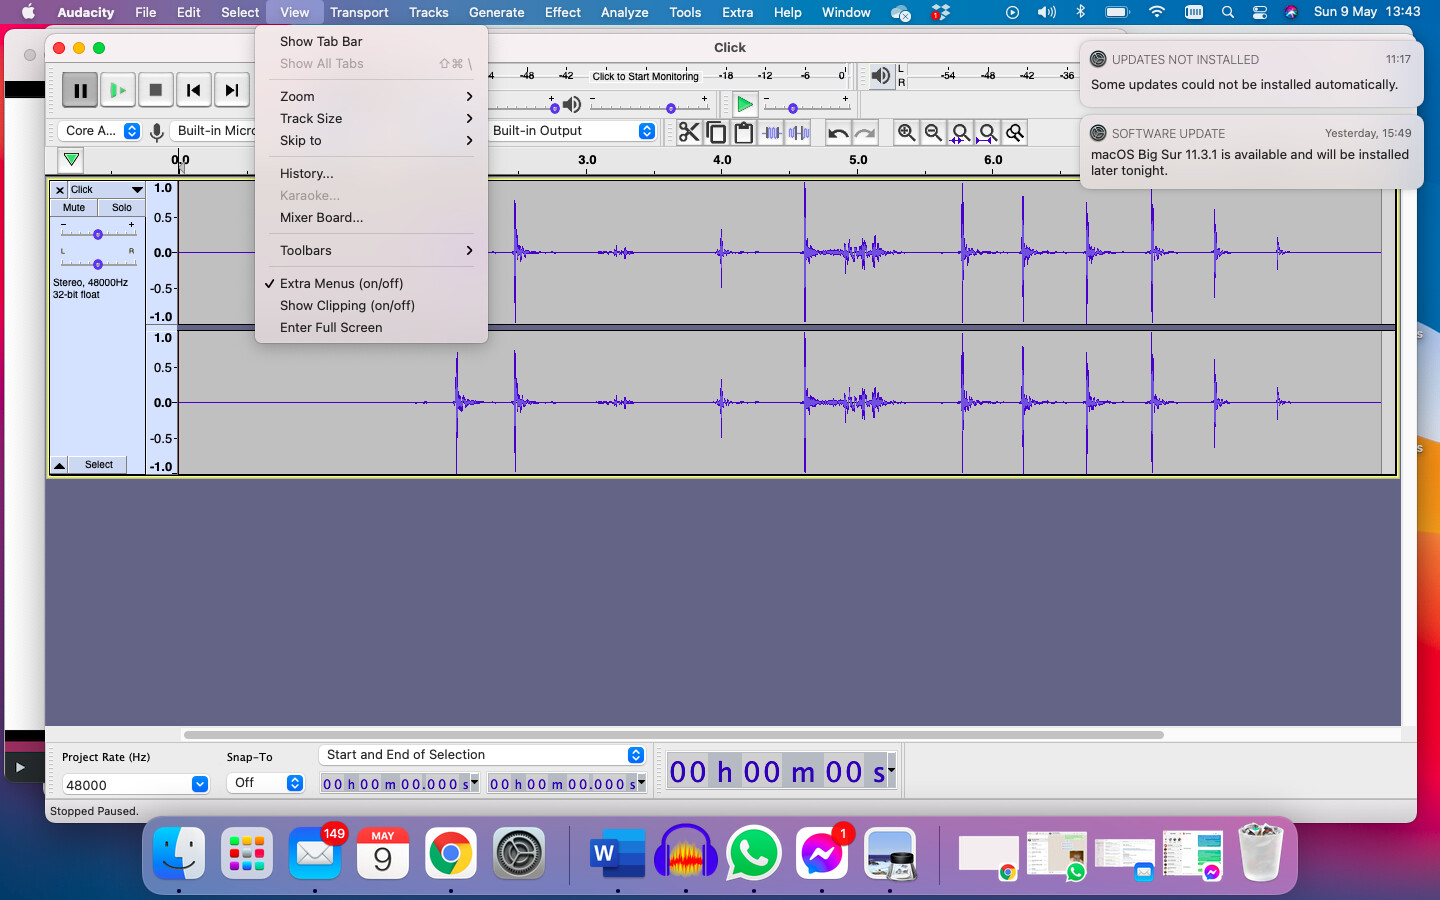Silence the audio selection
This screenshot has height=900, width=1440.
pos(799,132)
